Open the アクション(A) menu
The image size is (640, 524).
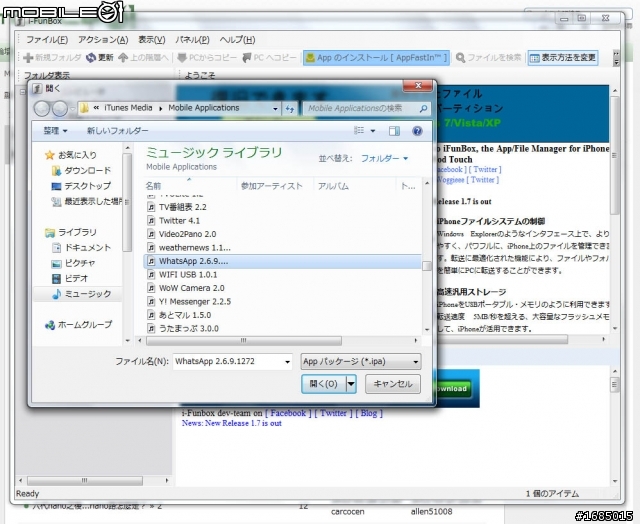(103, 40)
